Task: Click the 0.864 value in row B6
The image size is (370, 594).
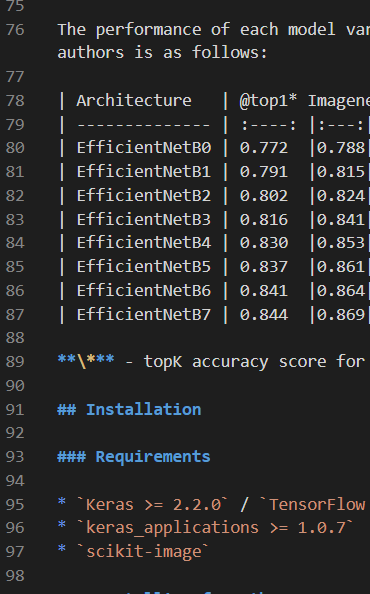Action: click(x=341, y=291)
